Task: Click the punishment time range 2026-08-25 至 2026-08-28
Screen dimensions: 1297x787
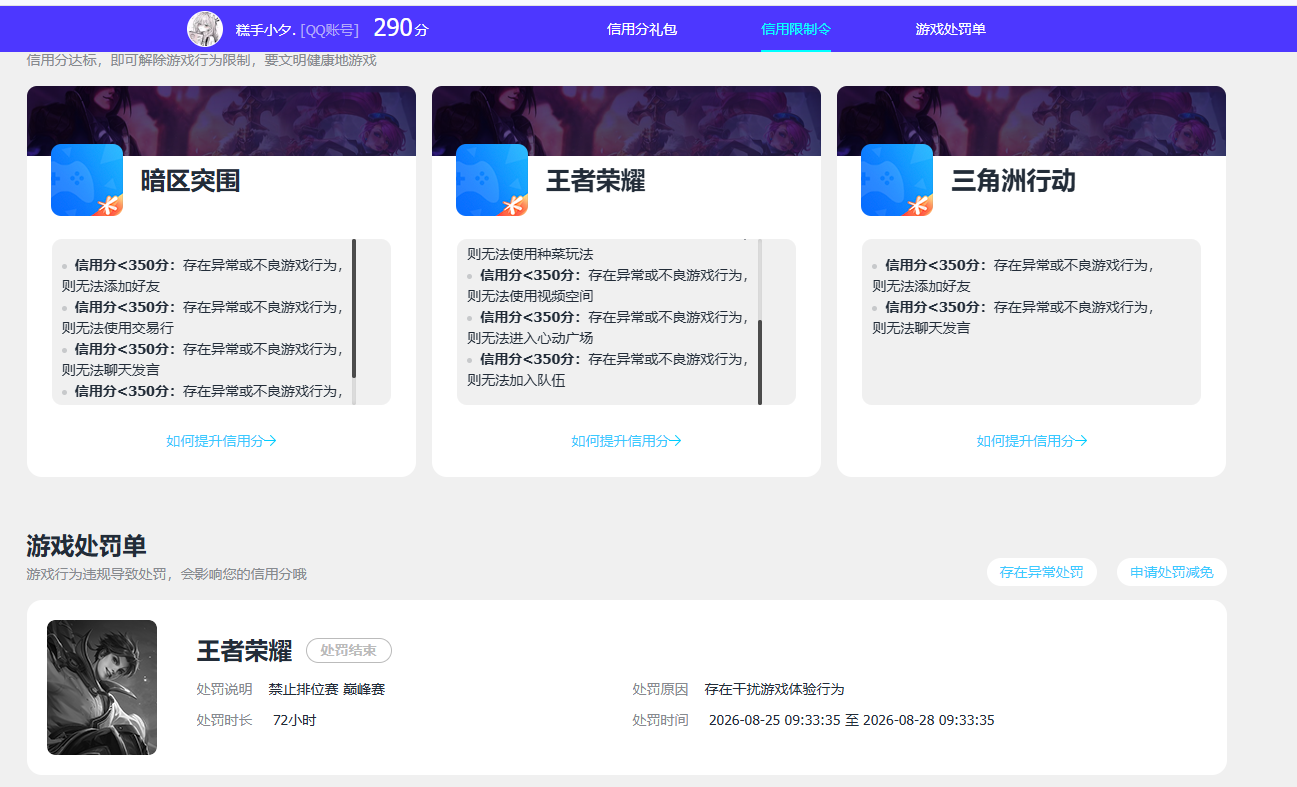Action: (x=852, y=720)
